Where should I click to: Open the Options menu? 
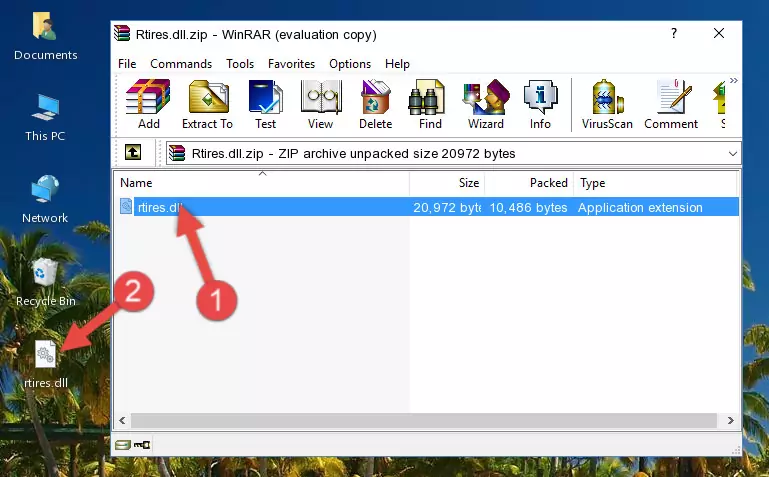(350, 64)
